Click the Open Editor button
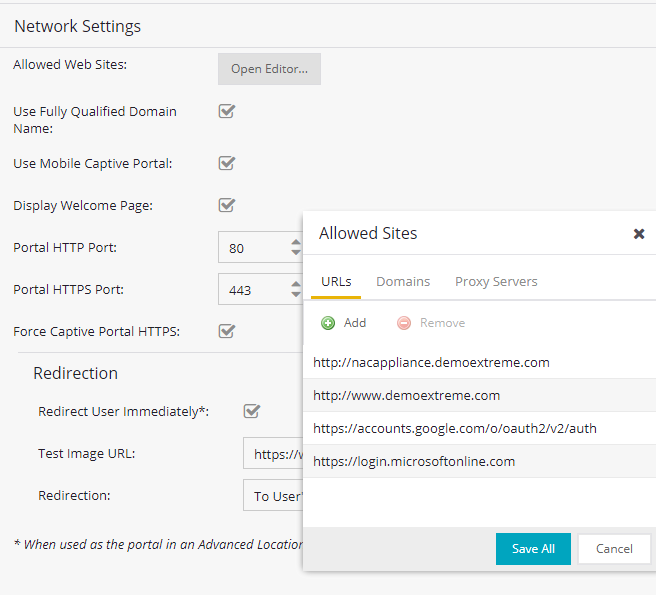Viewport: 656px width, 595px height. coord(269,69)
